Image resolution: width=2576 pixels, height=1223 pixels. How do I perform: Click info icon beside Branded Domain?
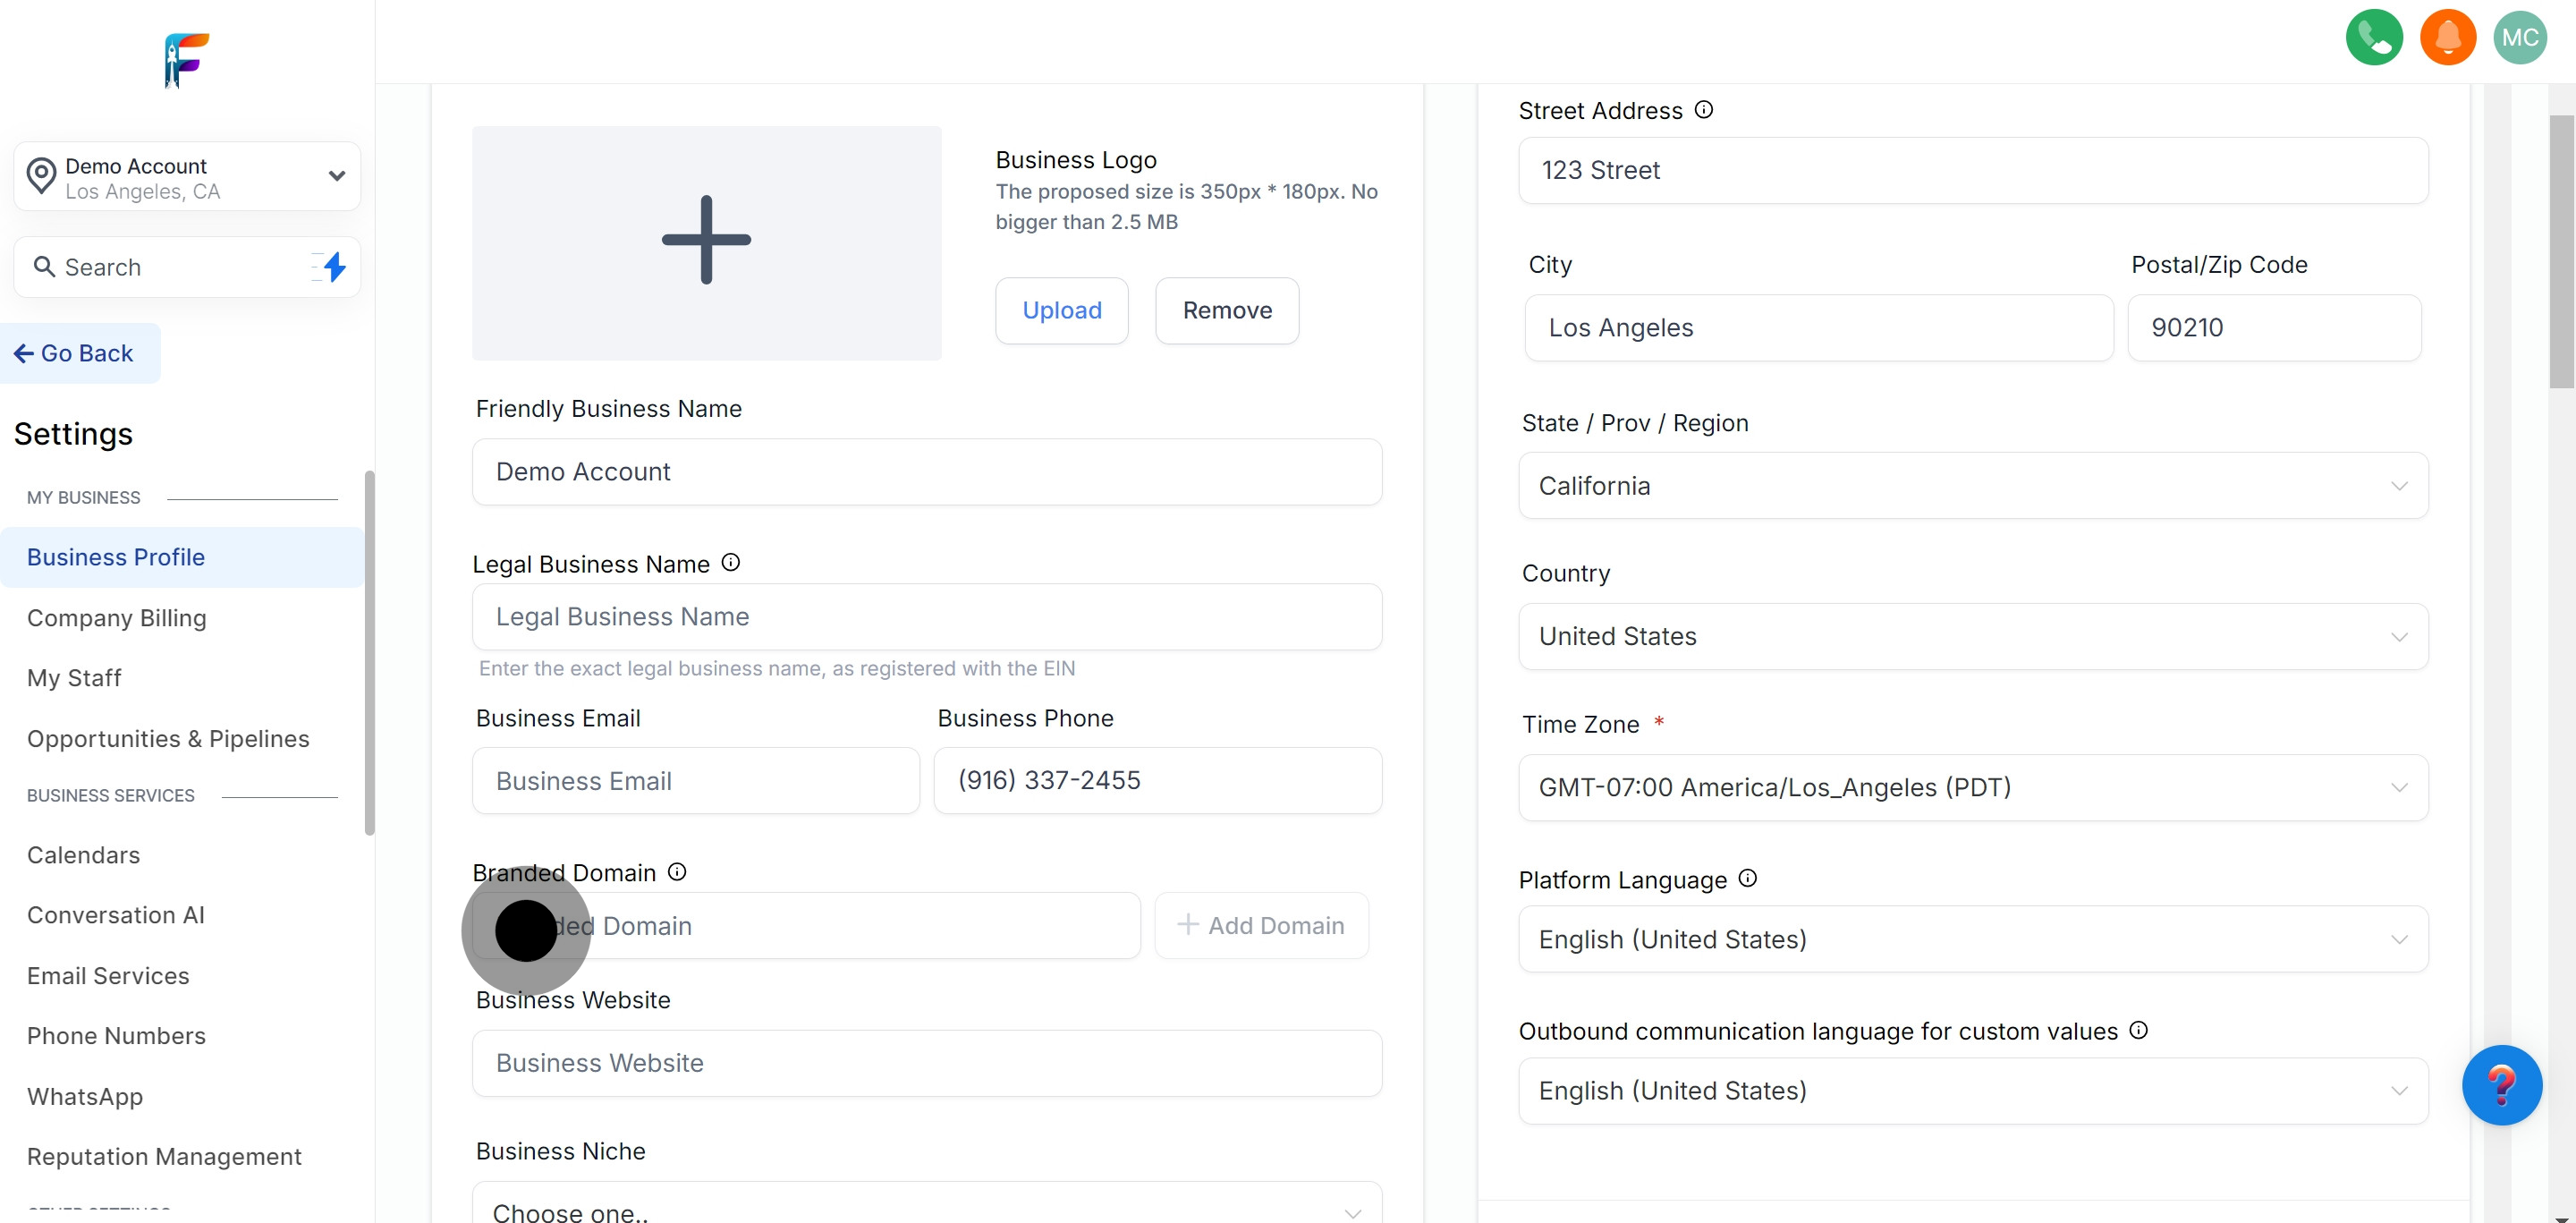677,872
